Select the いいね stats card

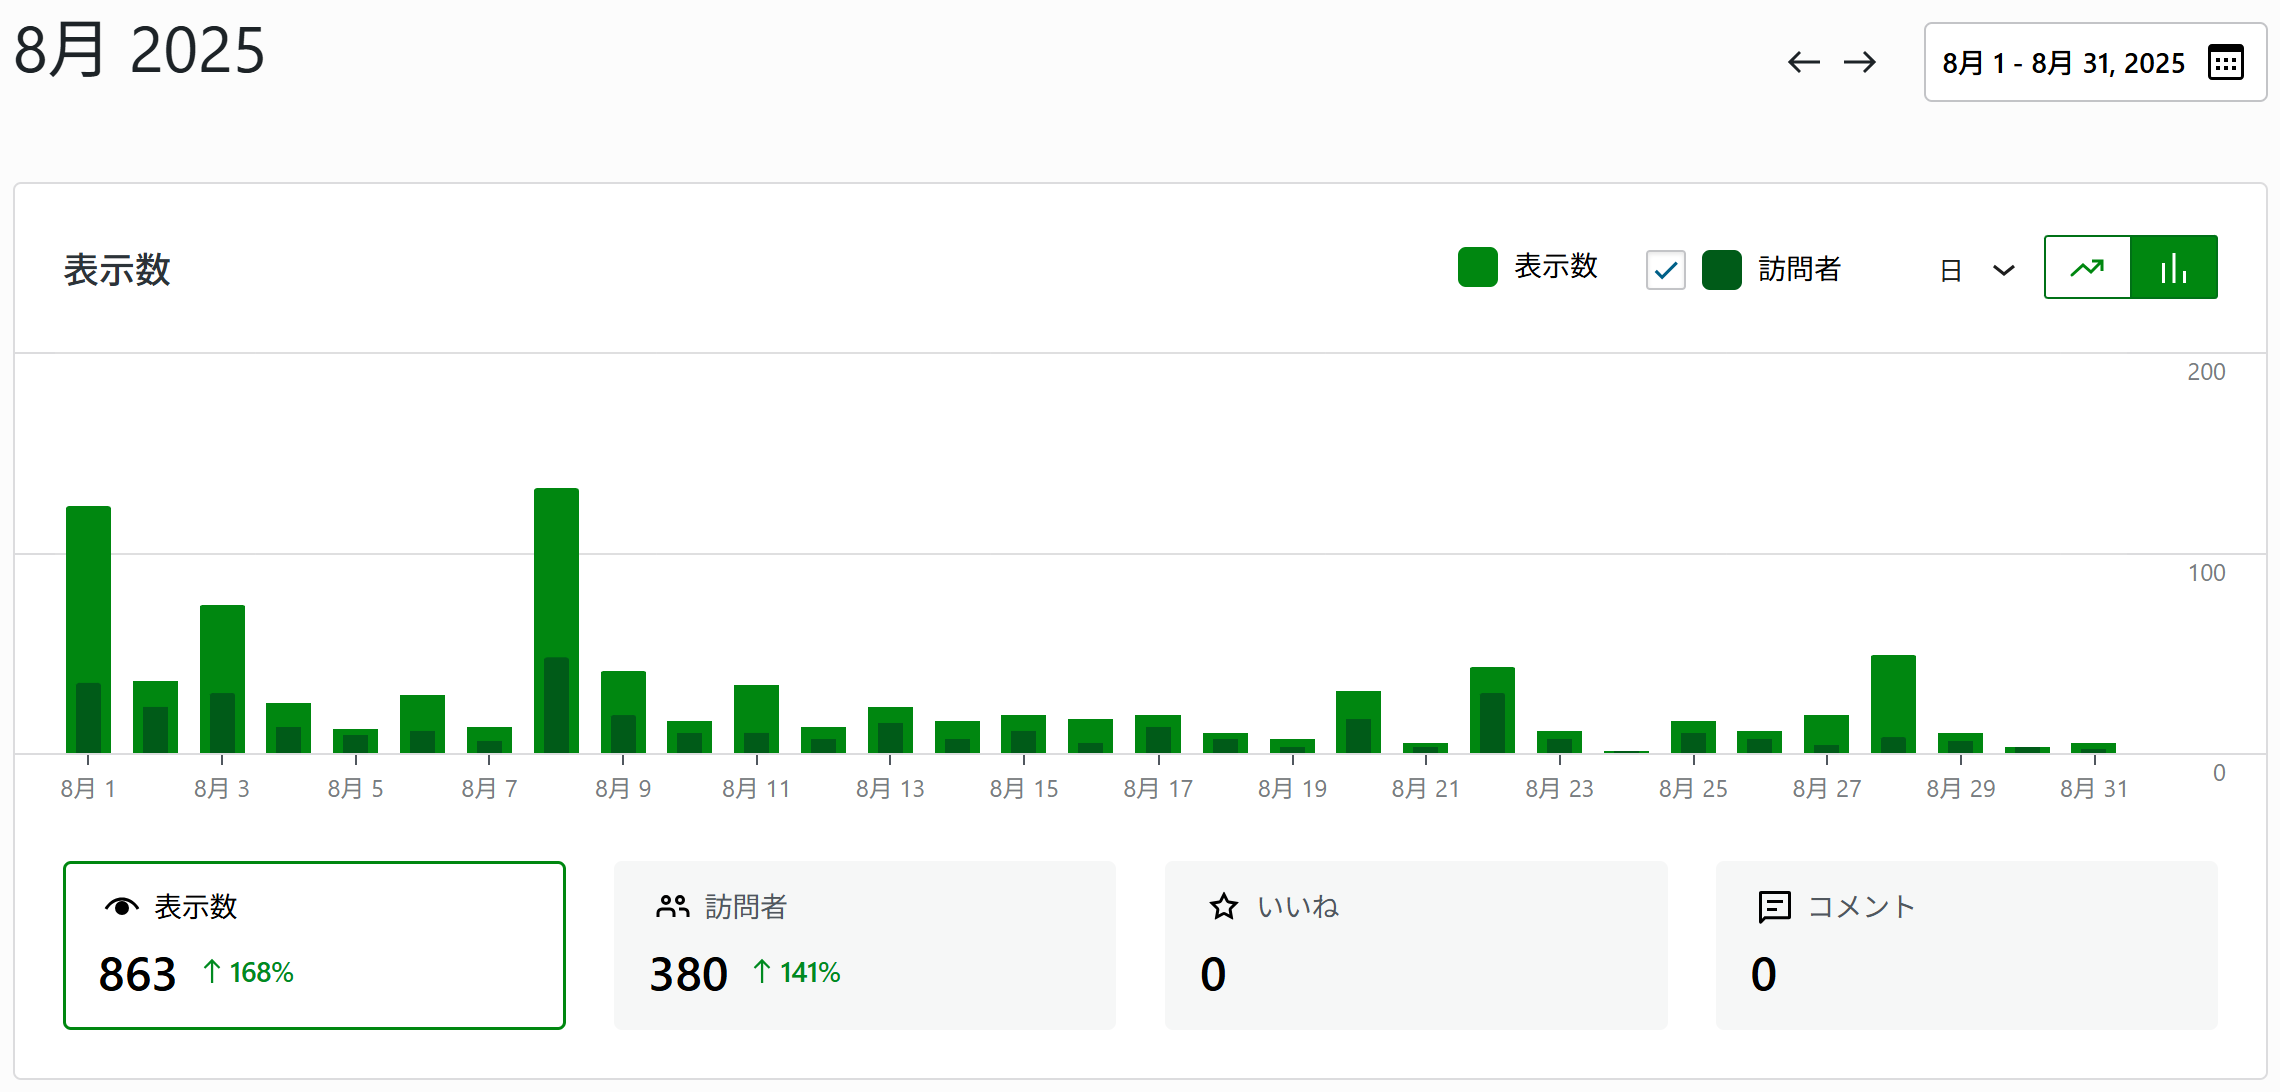coord(1415,945)
